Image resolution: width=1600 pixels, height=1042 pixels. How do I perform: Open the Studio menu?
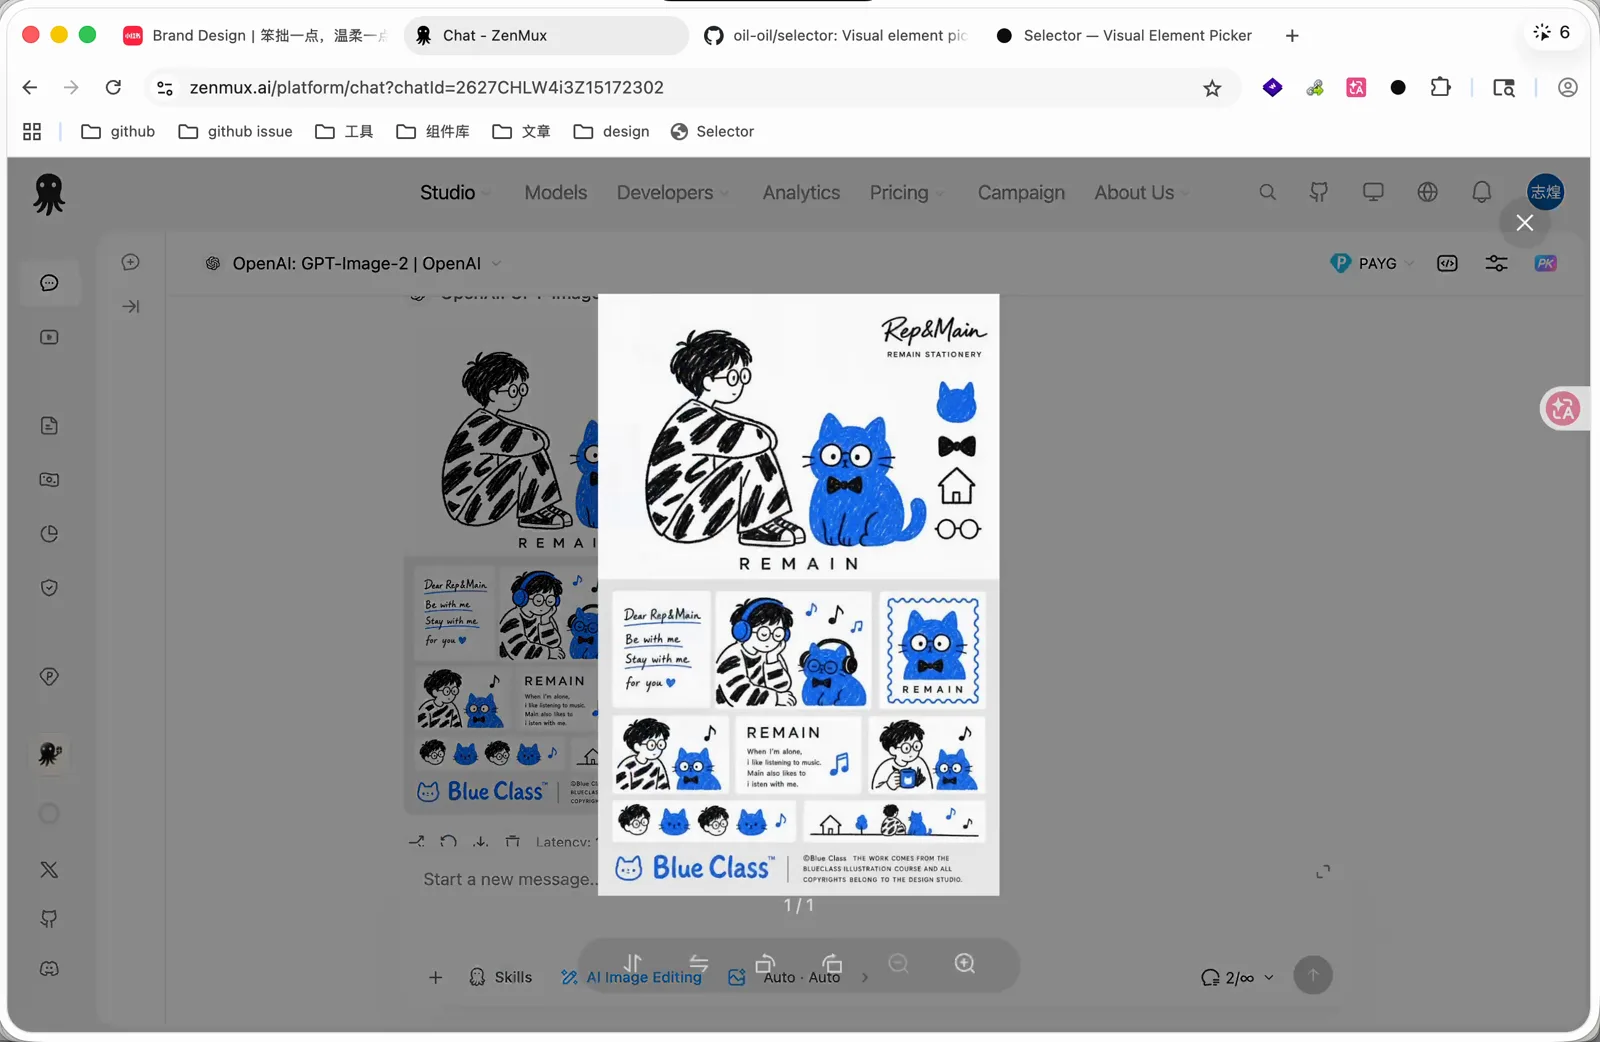click(455, 193)
